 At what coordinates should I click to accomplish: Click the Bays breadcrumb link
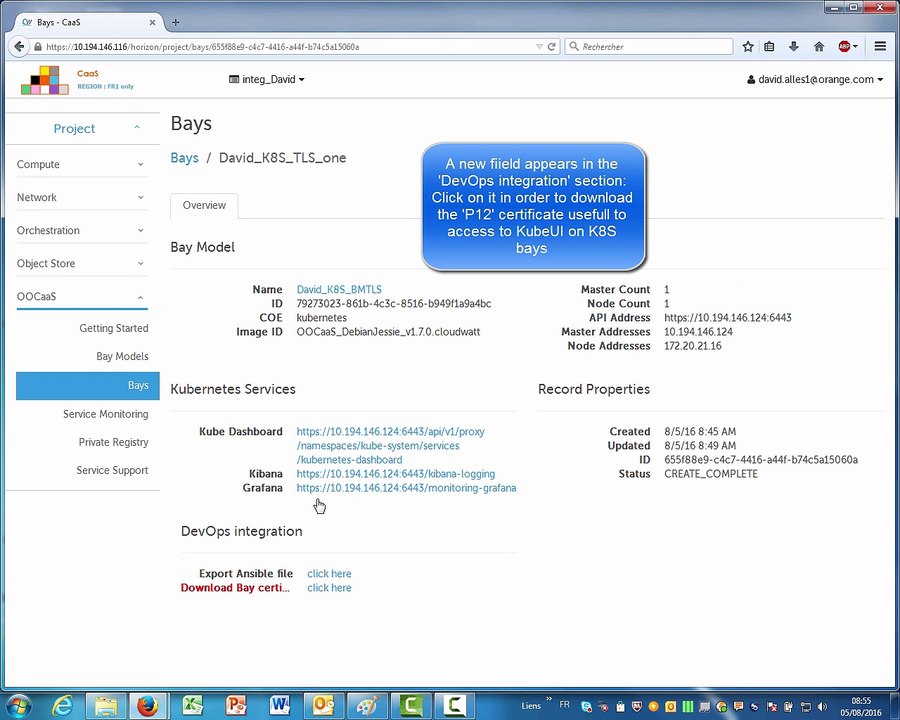[184, 158]
